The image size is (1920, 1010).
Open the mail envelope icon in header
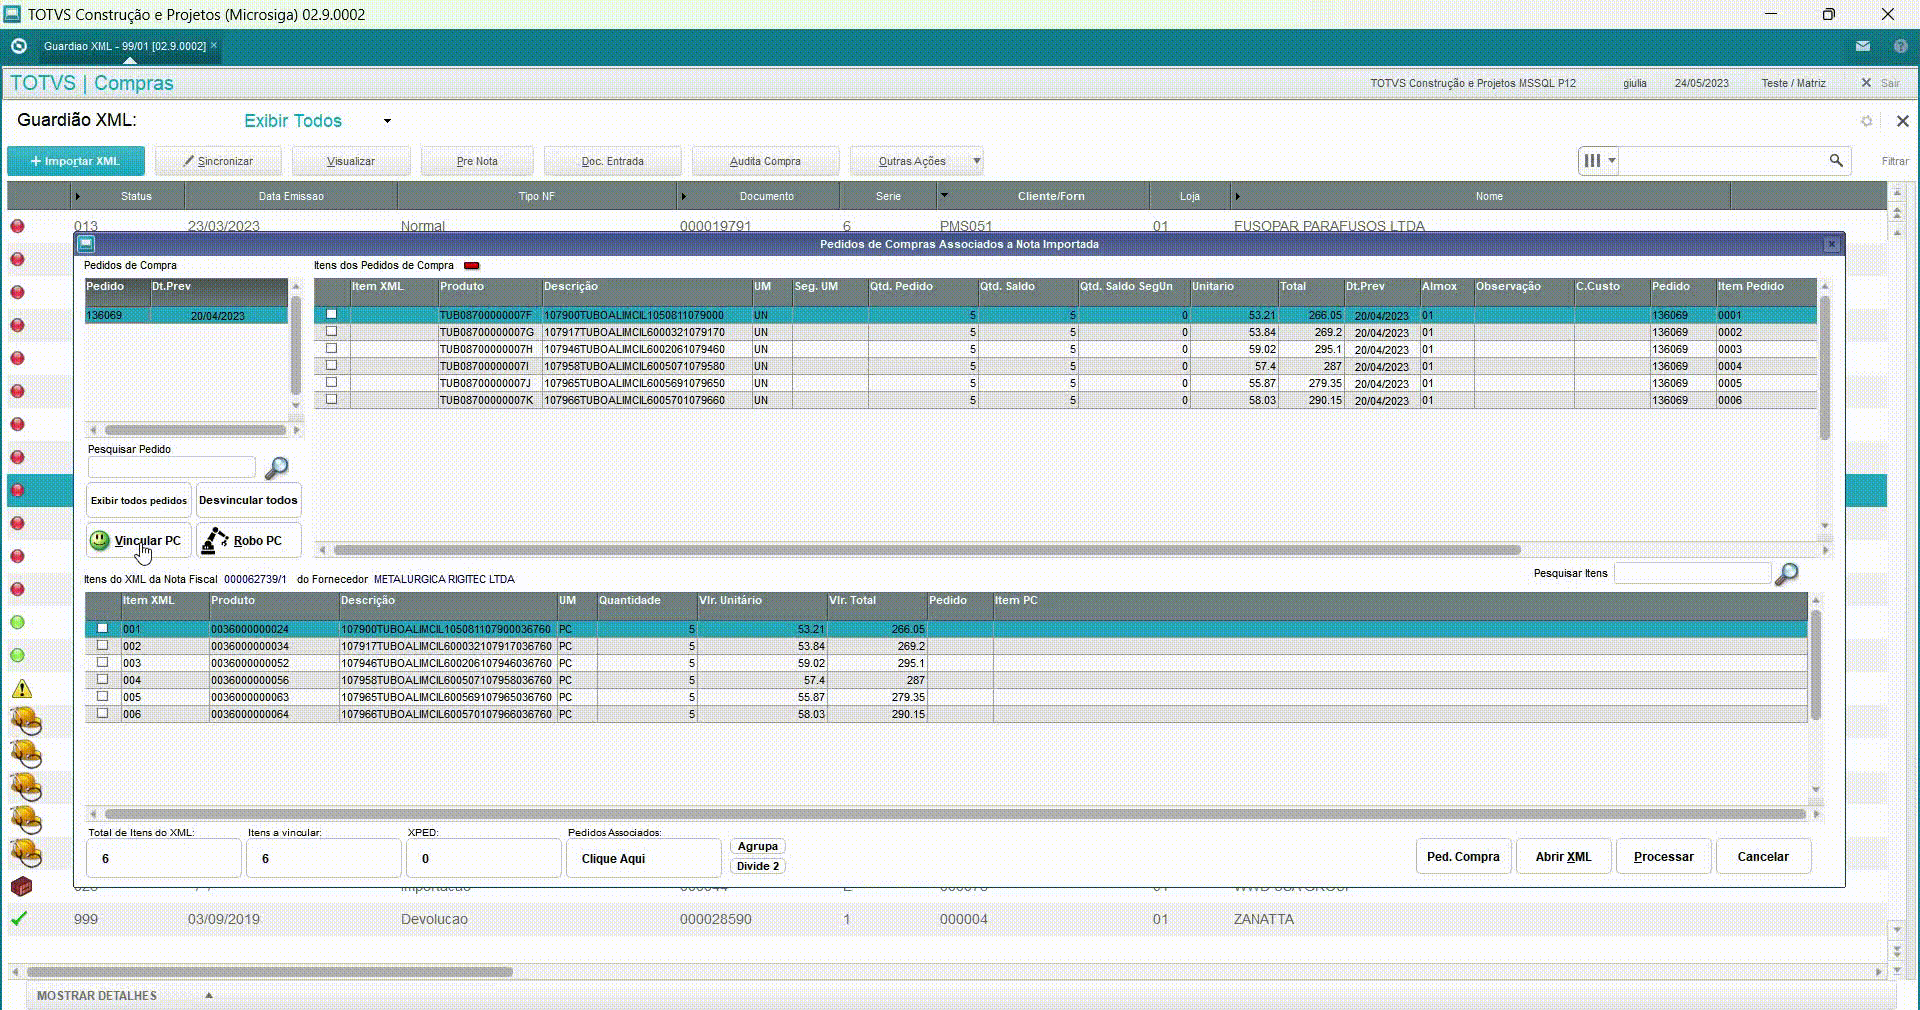(x=1863, y=46)
